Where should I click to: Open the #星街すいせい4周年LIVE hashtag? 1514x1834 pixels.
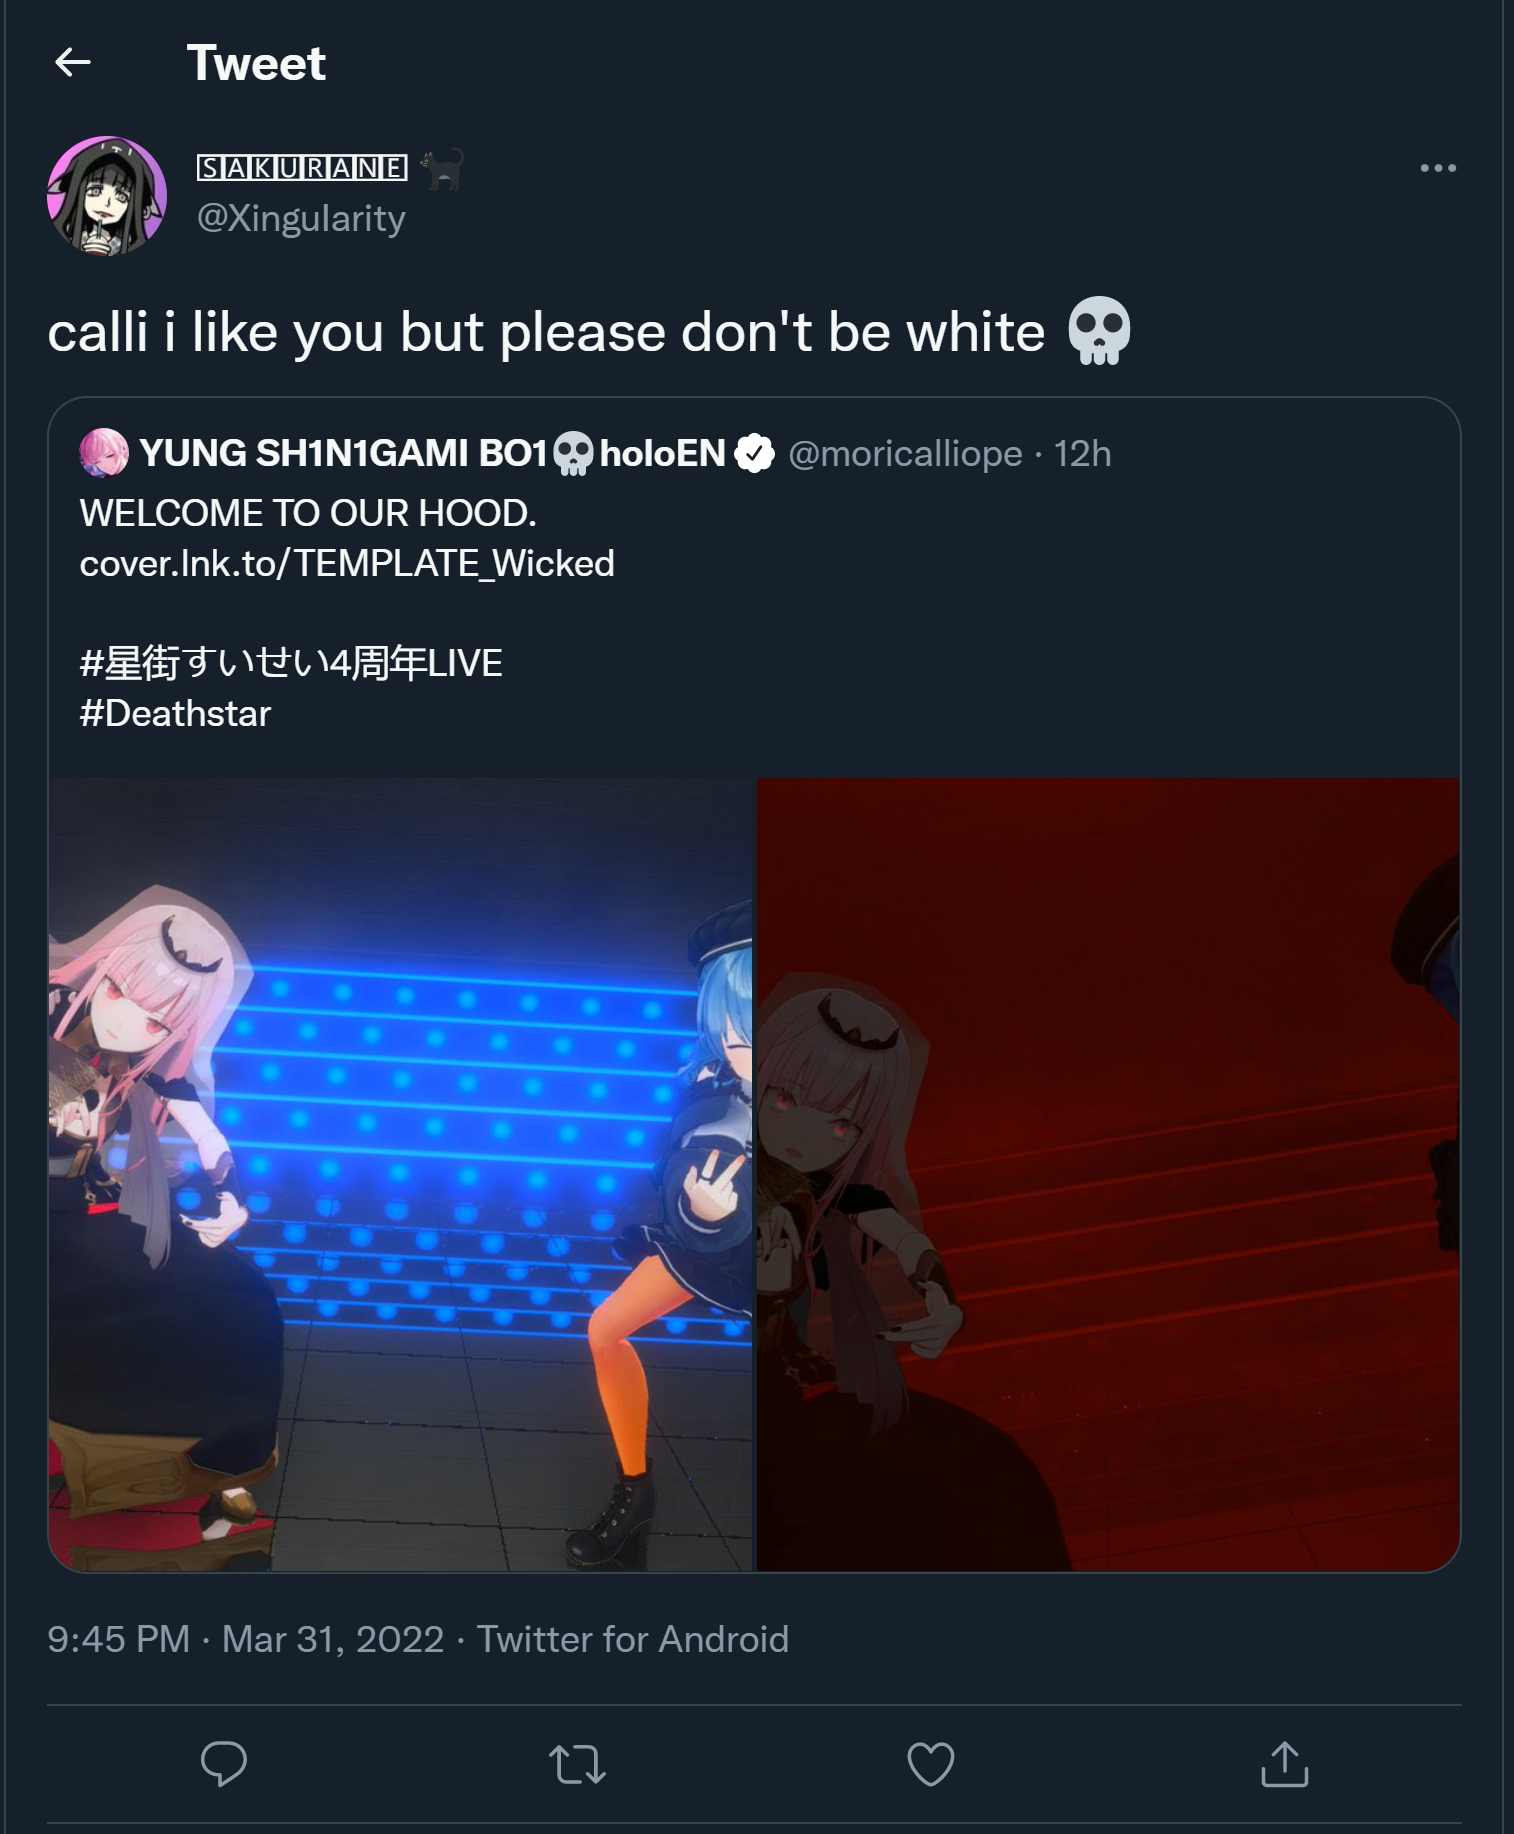tap(291, 663)
